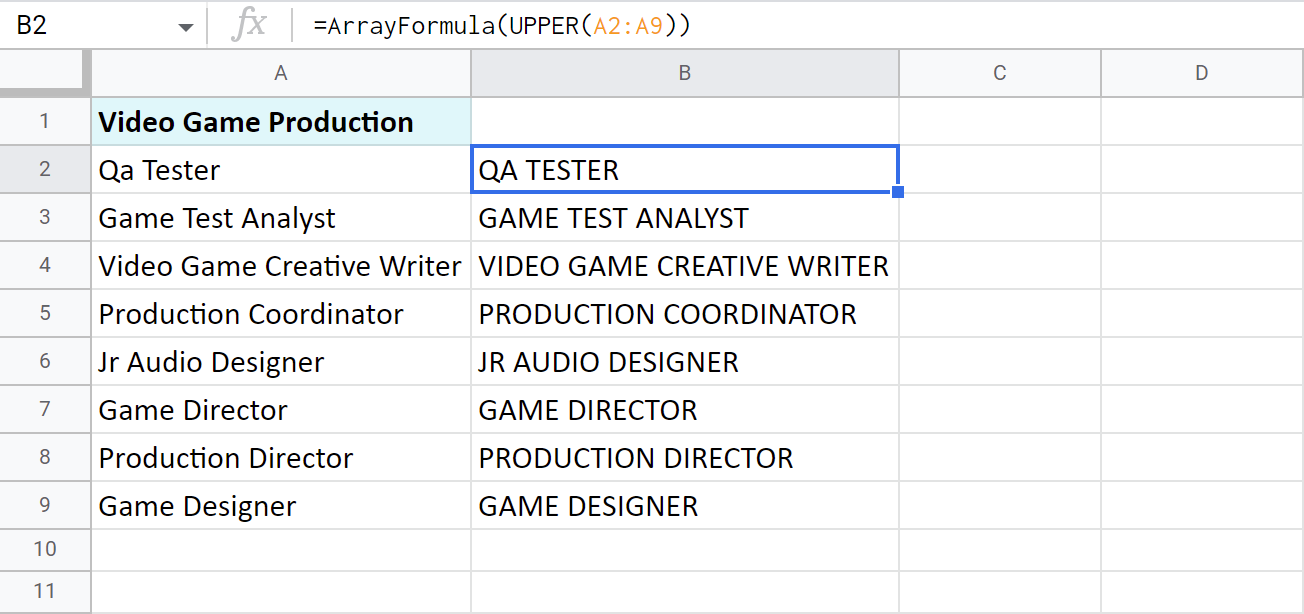Click the cell containing Qa Tester
This screenshot has width=1304, height=614.
(x=281, y=170)
